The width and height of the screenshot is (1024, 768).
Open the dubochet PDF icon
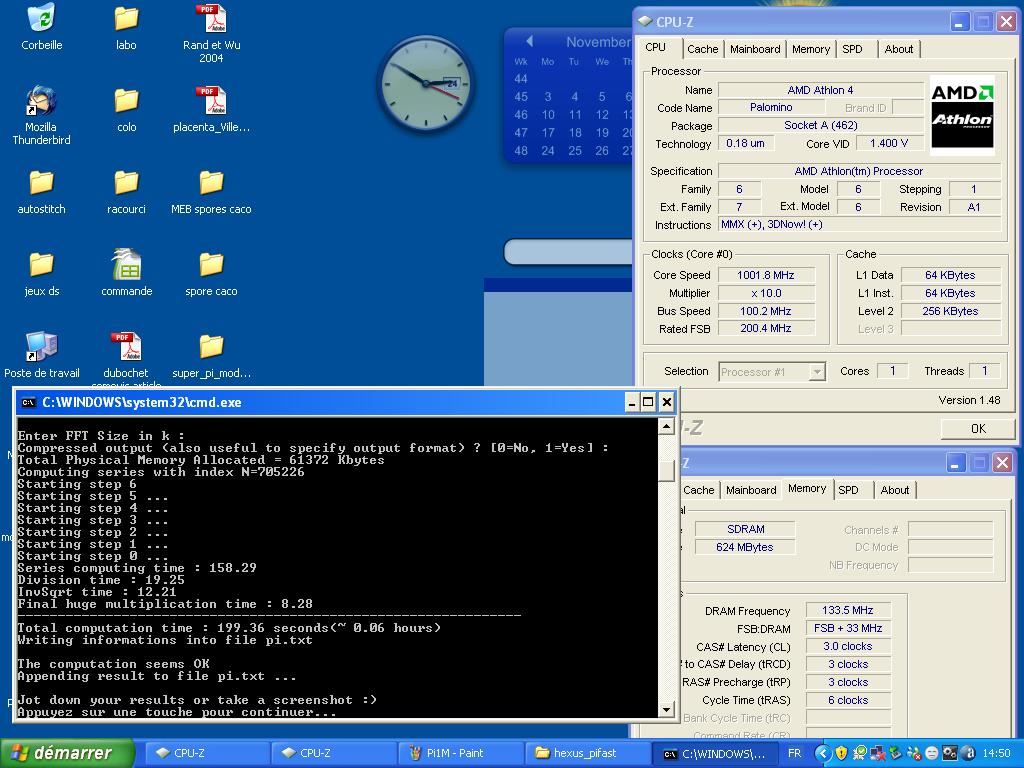pos(126,347)
